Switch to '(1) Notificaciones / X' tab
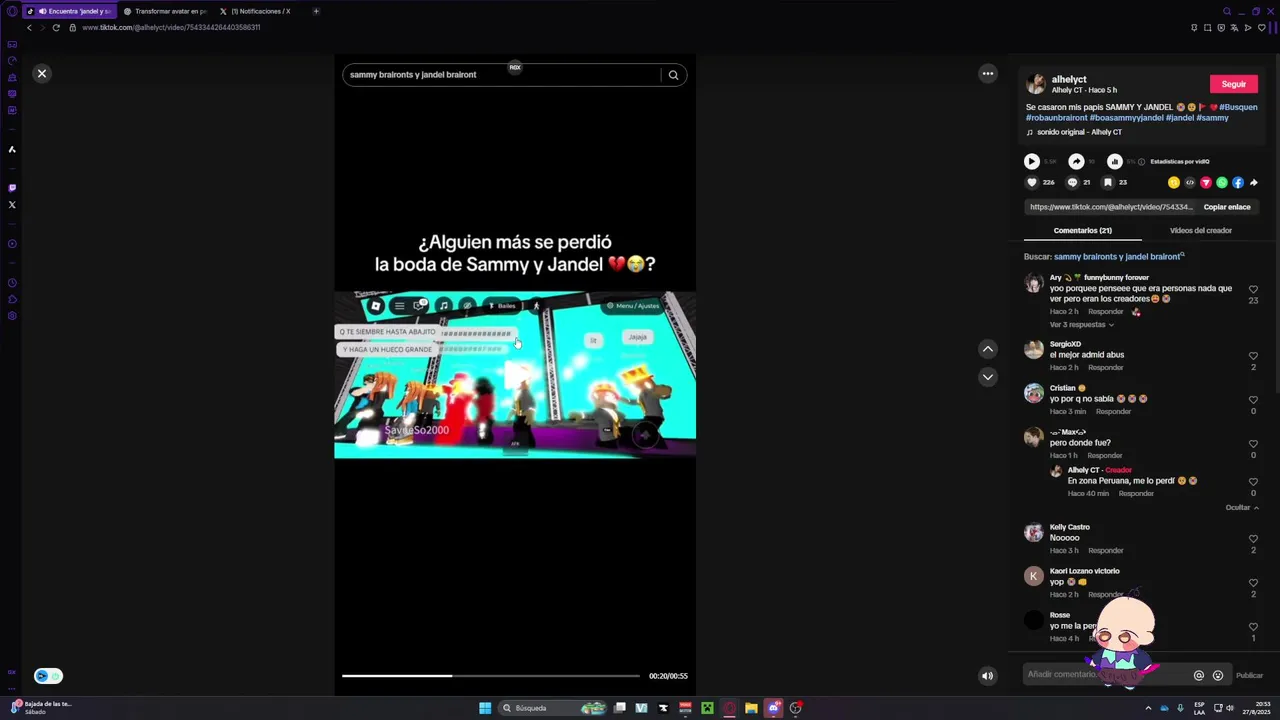 click(x=258, y=11)
